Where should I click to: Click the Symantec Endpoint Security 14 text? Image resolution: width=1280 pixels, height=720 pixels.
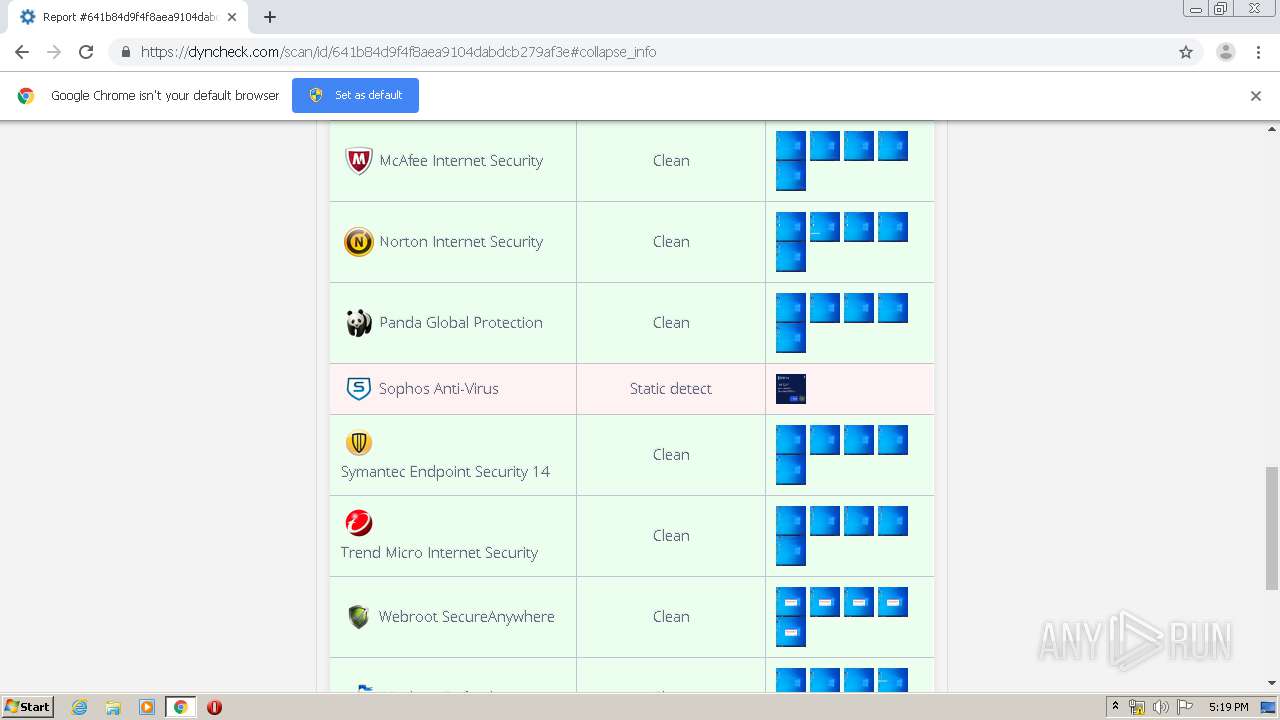(x=445, y=472)
